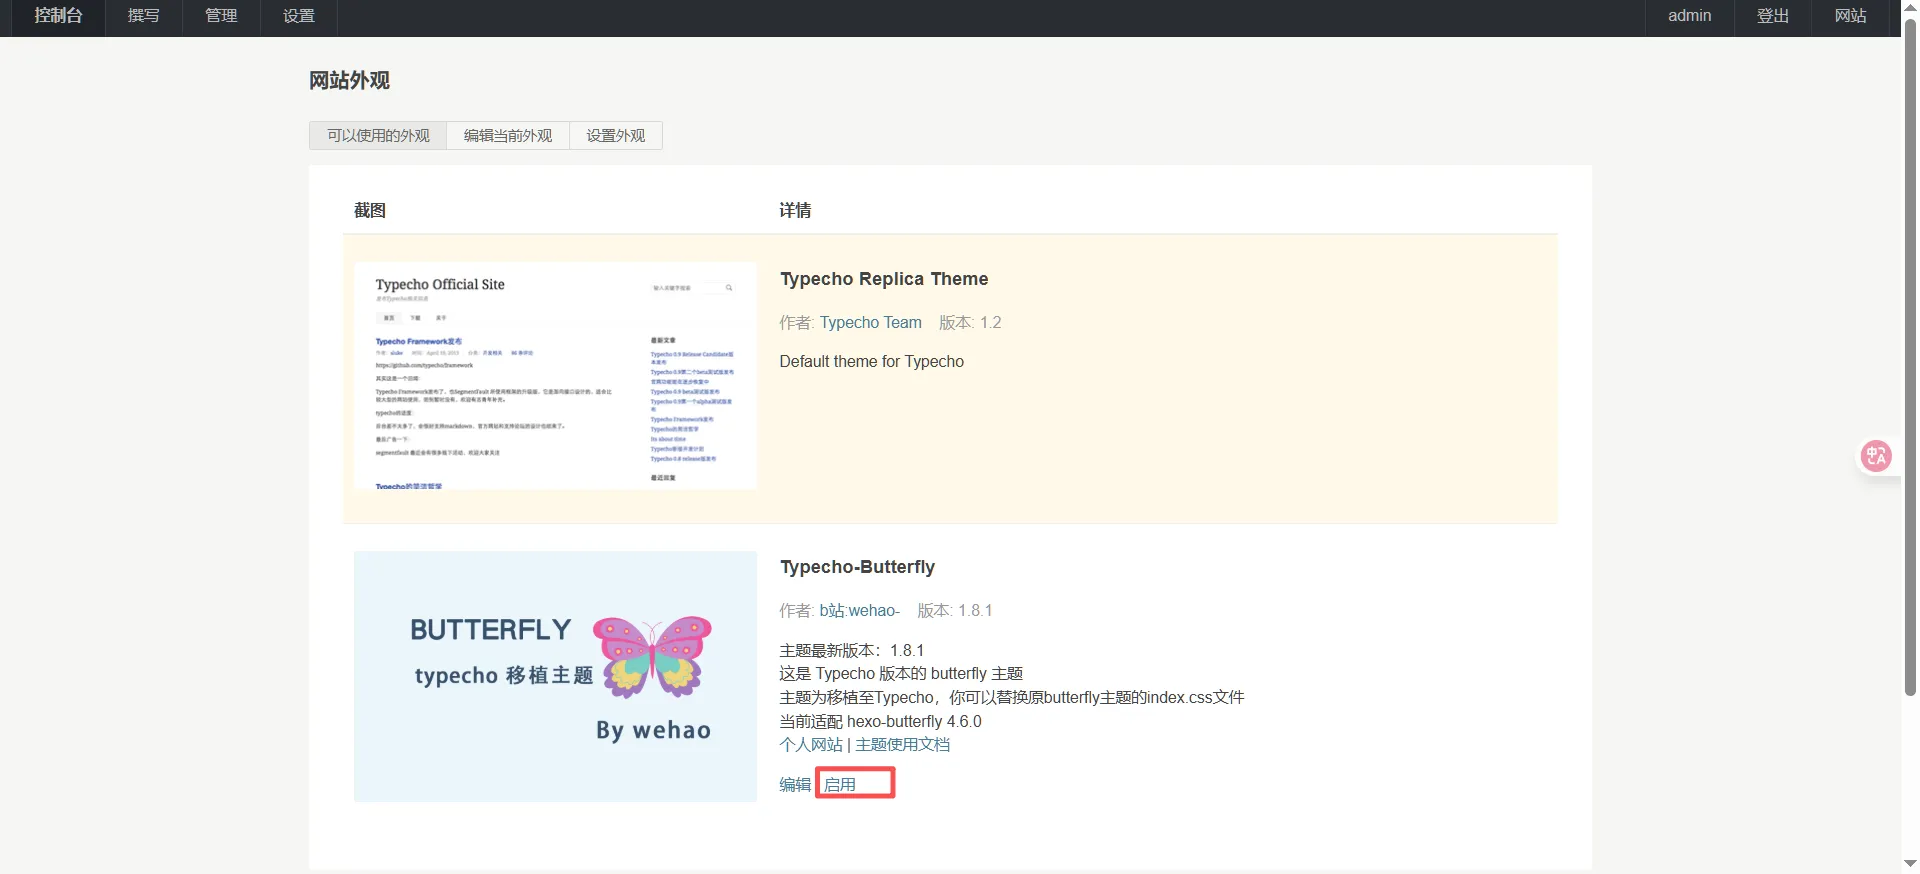Screen dimensions: 1920x874
Task: Select the 可以使用的外观 tab
Action: click(378, 136)
